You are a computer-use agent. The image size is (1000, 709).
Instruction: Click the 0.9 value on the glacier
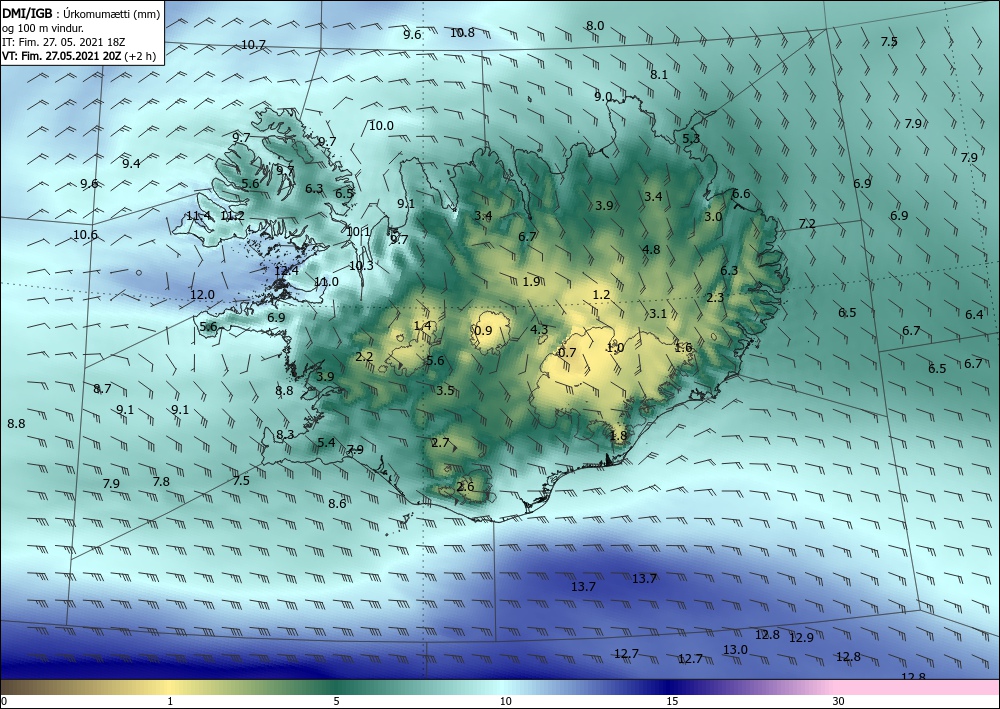click(x=483, y=330)
